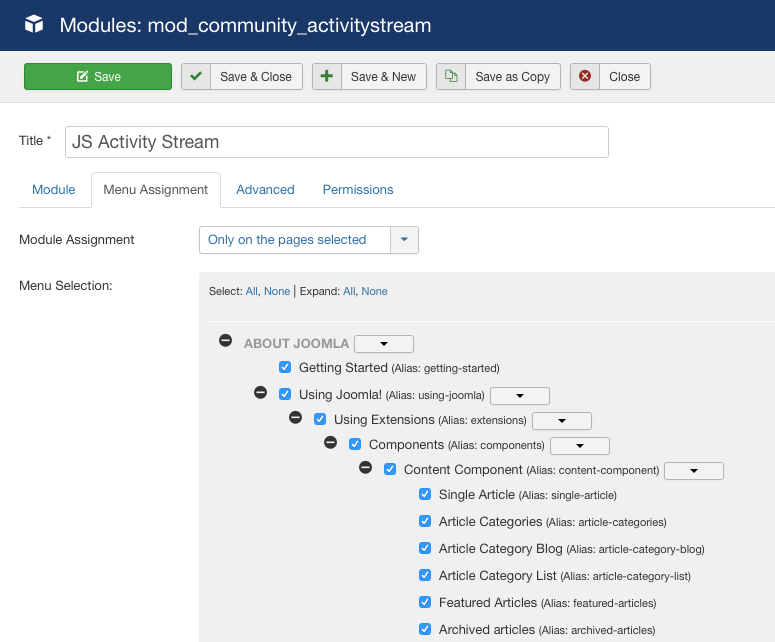Uncheck the Getting Started menu item

(x=285, y=367)
